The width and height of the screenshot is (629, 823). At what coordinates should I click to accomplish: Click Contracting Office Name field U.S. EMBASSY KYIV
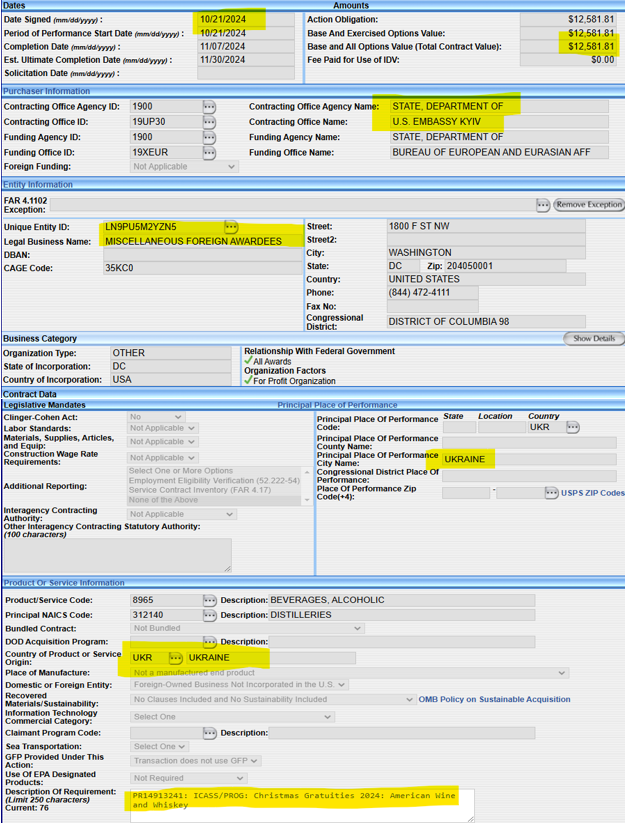pos(500,122)
